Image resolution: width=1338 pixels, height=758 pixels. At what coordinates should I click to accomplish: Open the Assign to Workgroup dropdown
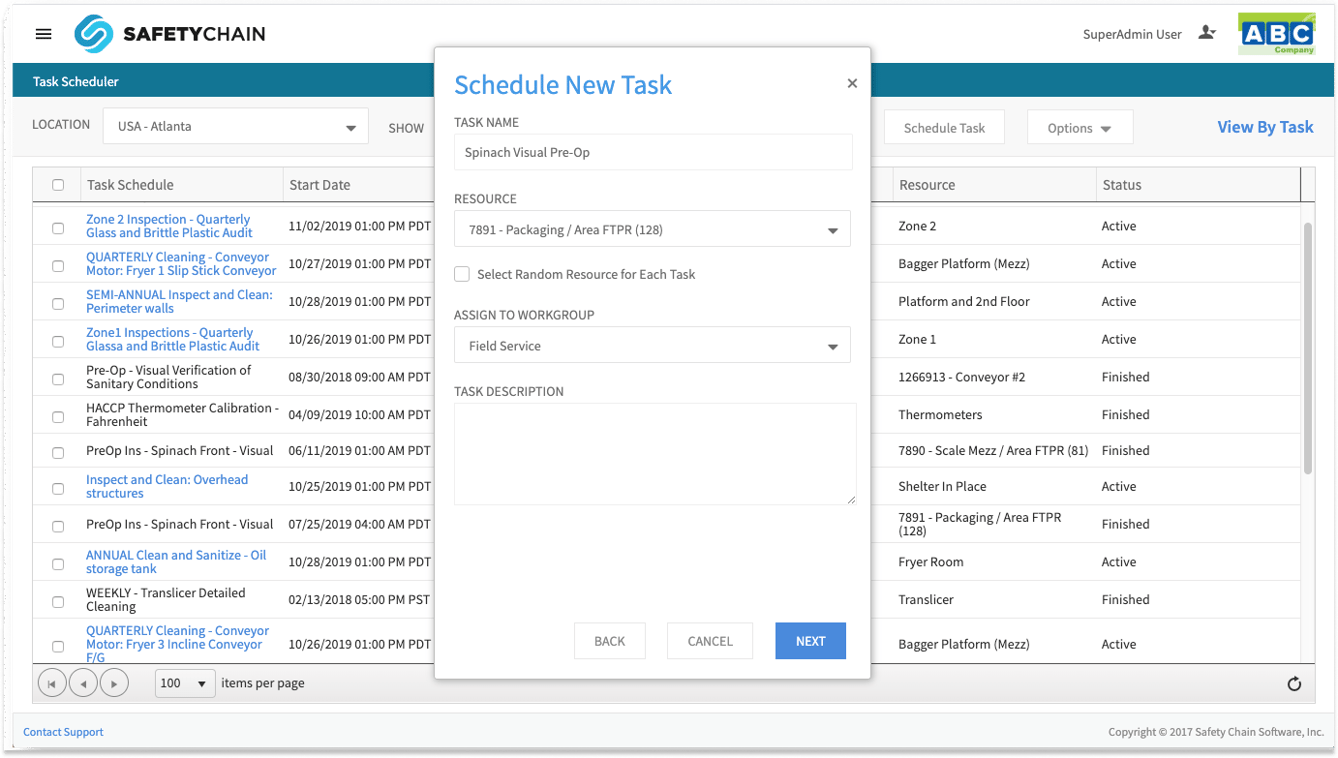(x=652, y=345)
